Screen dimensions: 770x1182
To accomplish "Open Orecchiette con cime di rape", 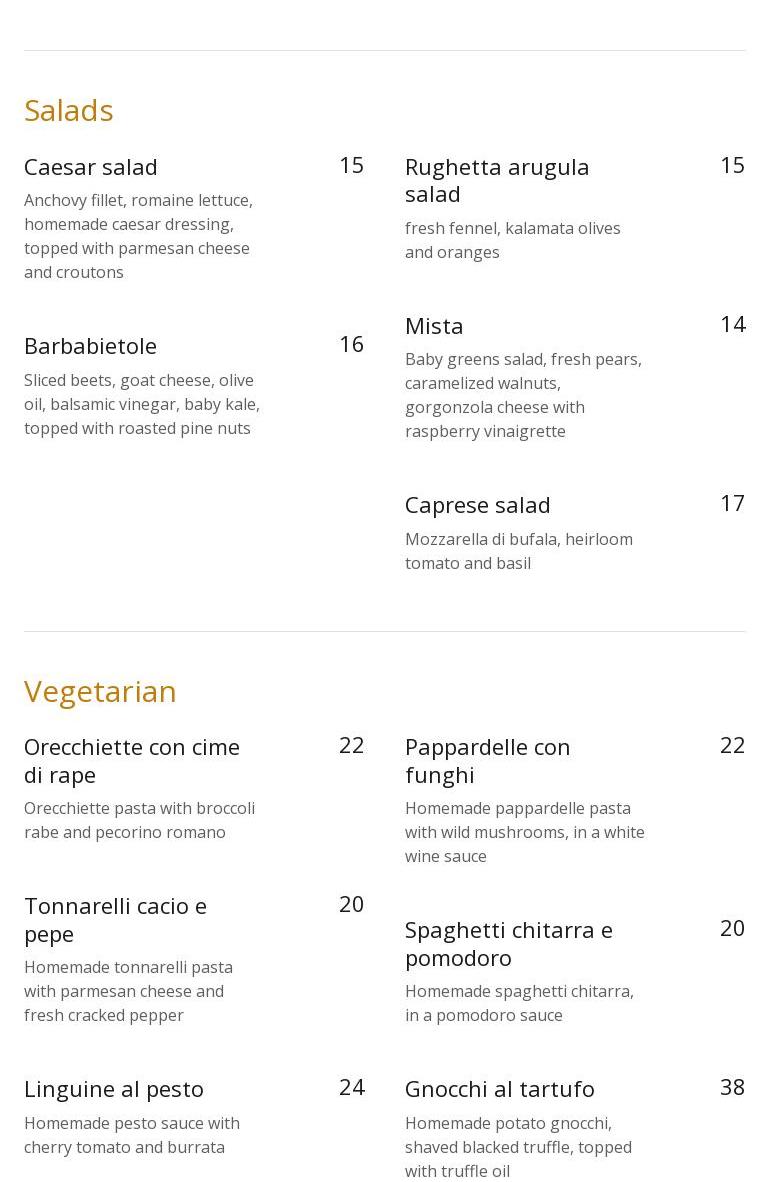I will click(131, 760).
